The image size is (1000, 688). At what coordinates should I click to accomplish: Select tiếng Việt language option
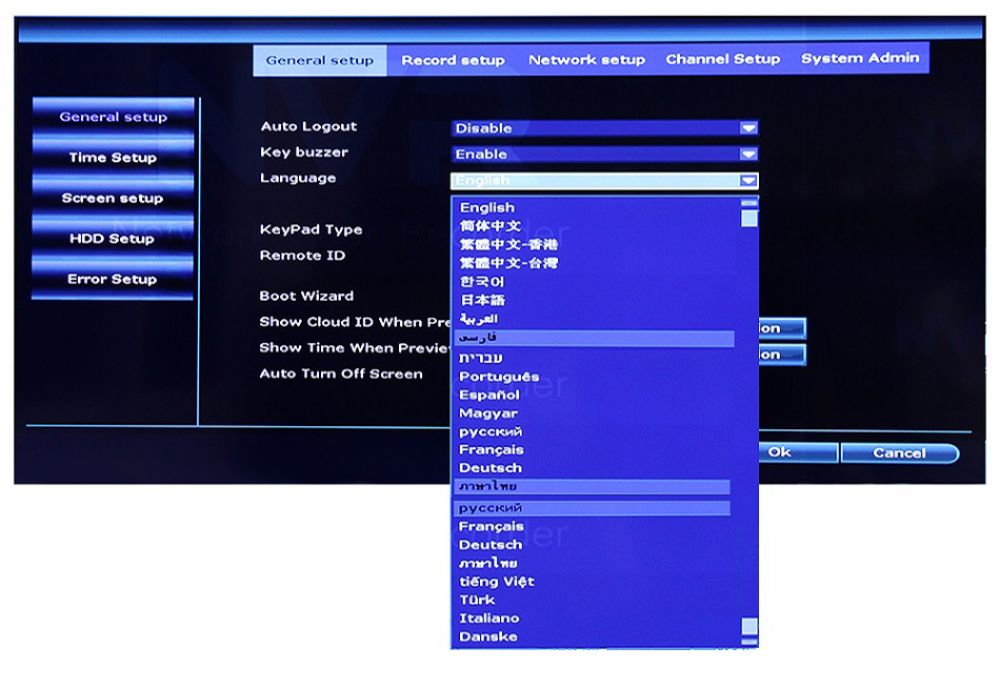pos(496,581)
